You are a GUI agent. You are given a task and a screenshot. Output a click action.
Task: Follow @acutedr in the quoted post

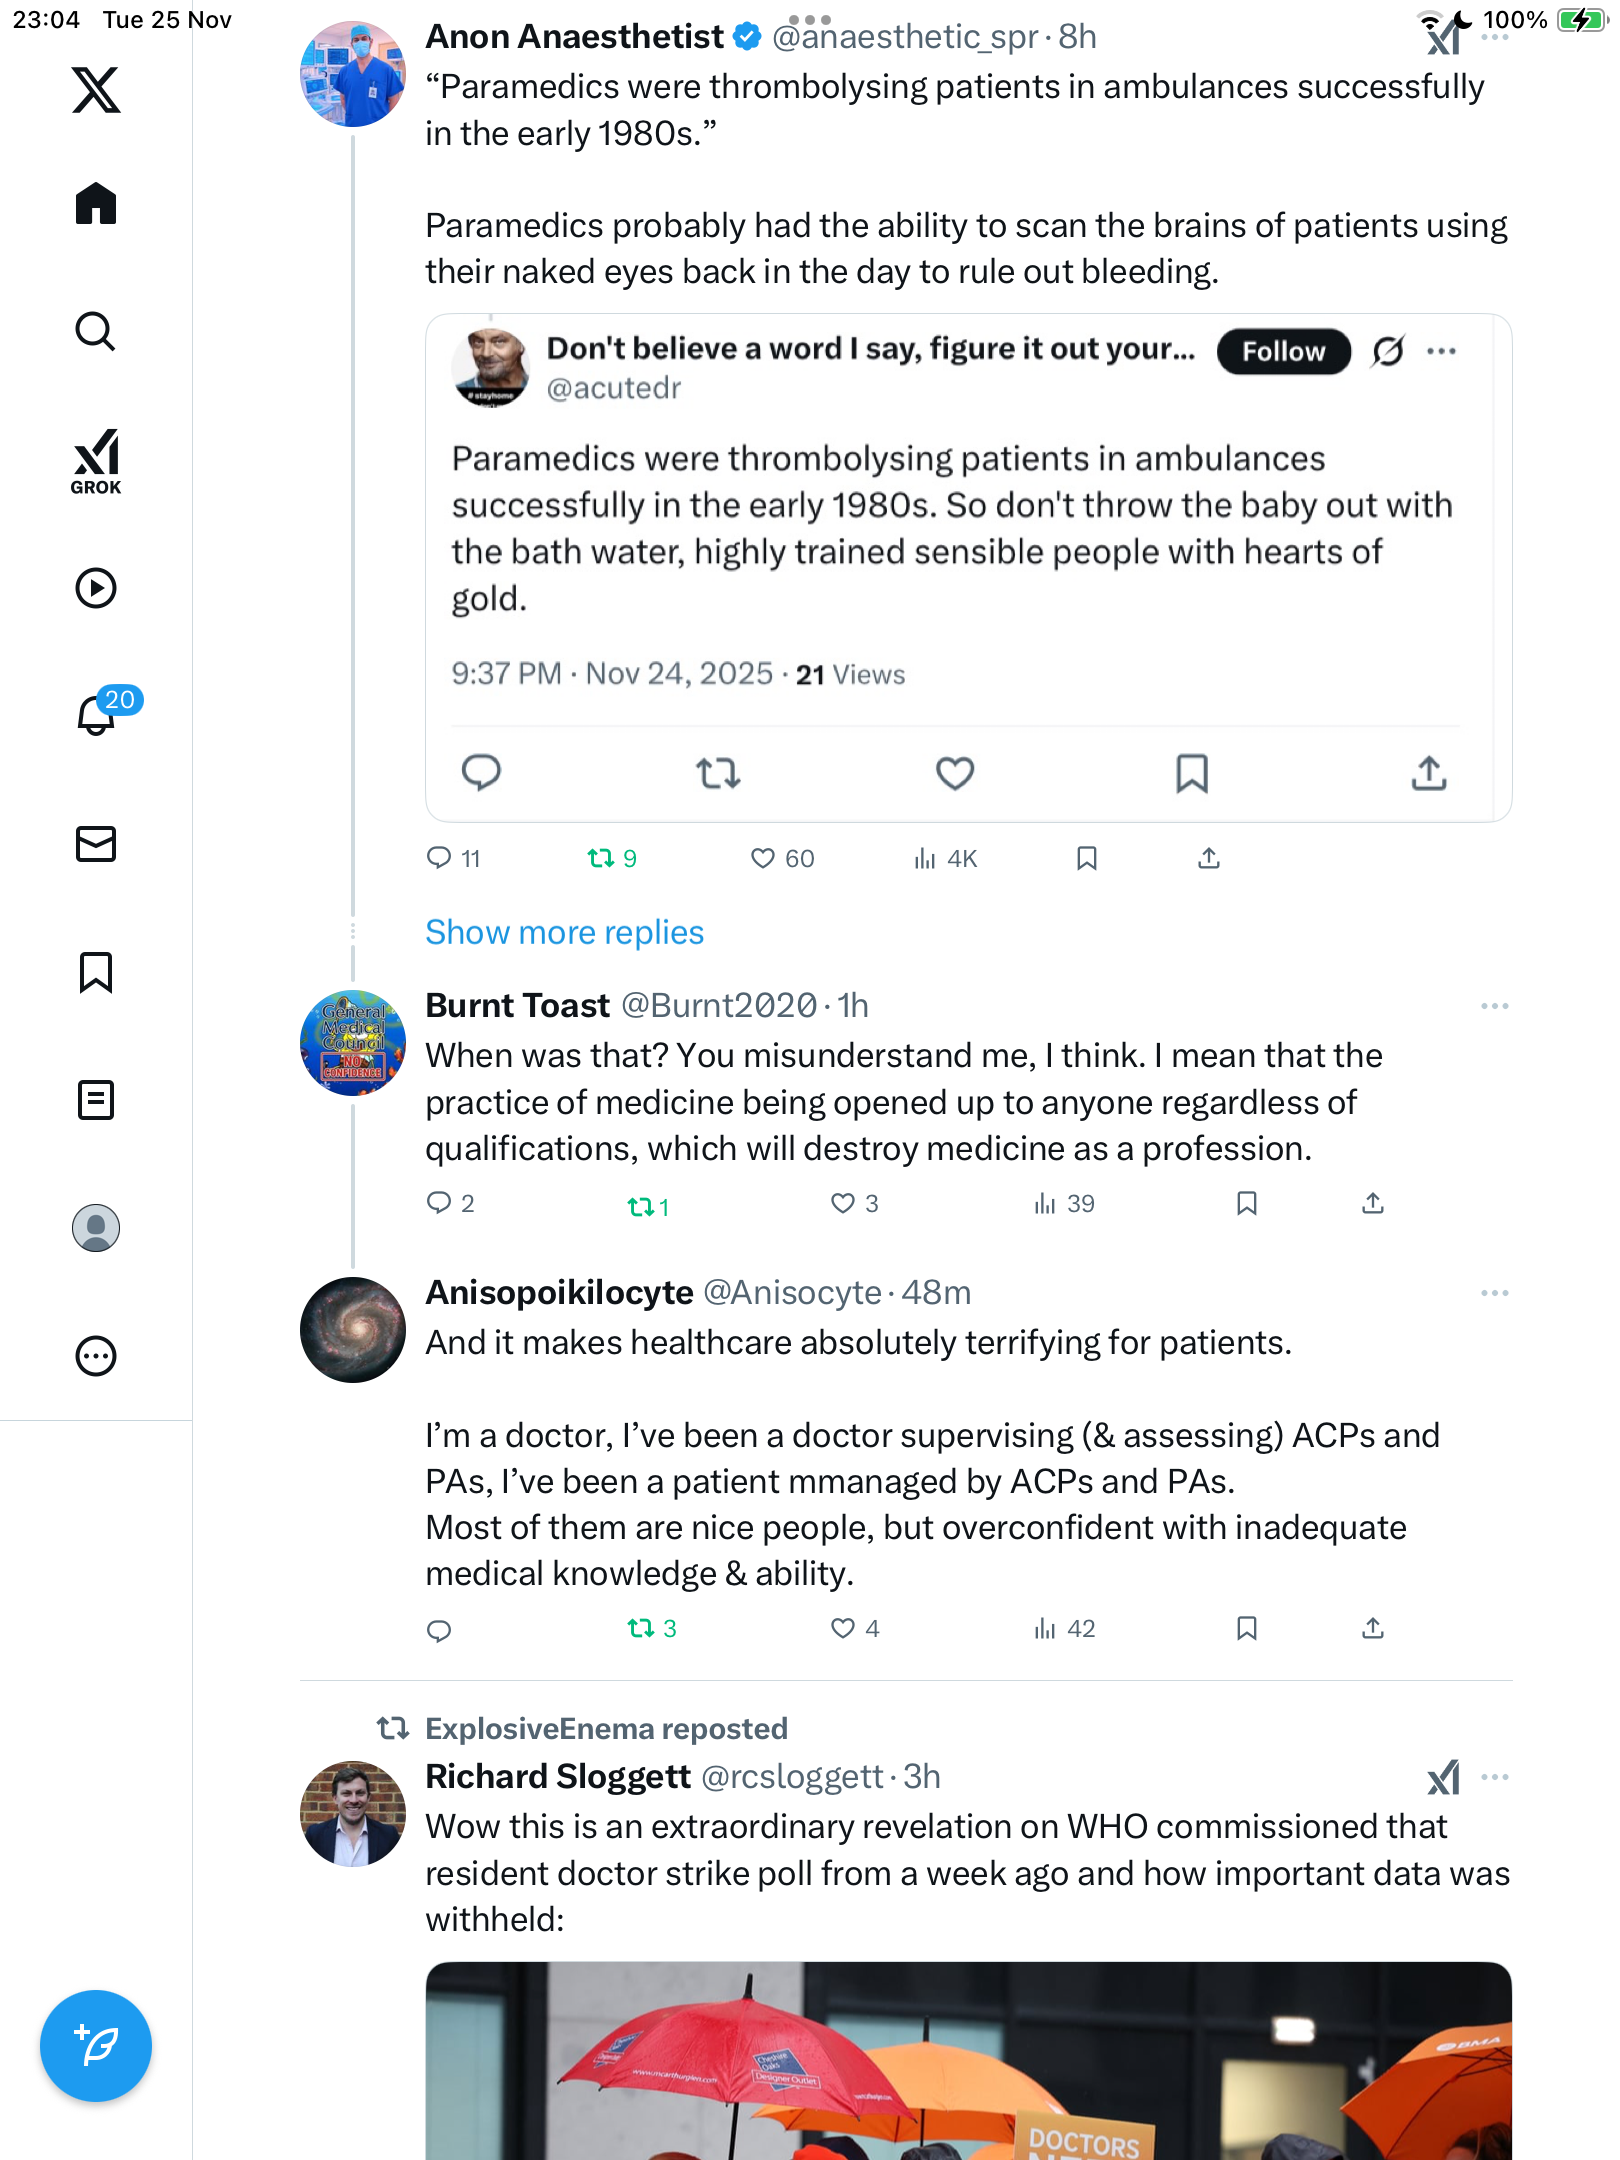pyautogui.click(x=1283, y=351)
